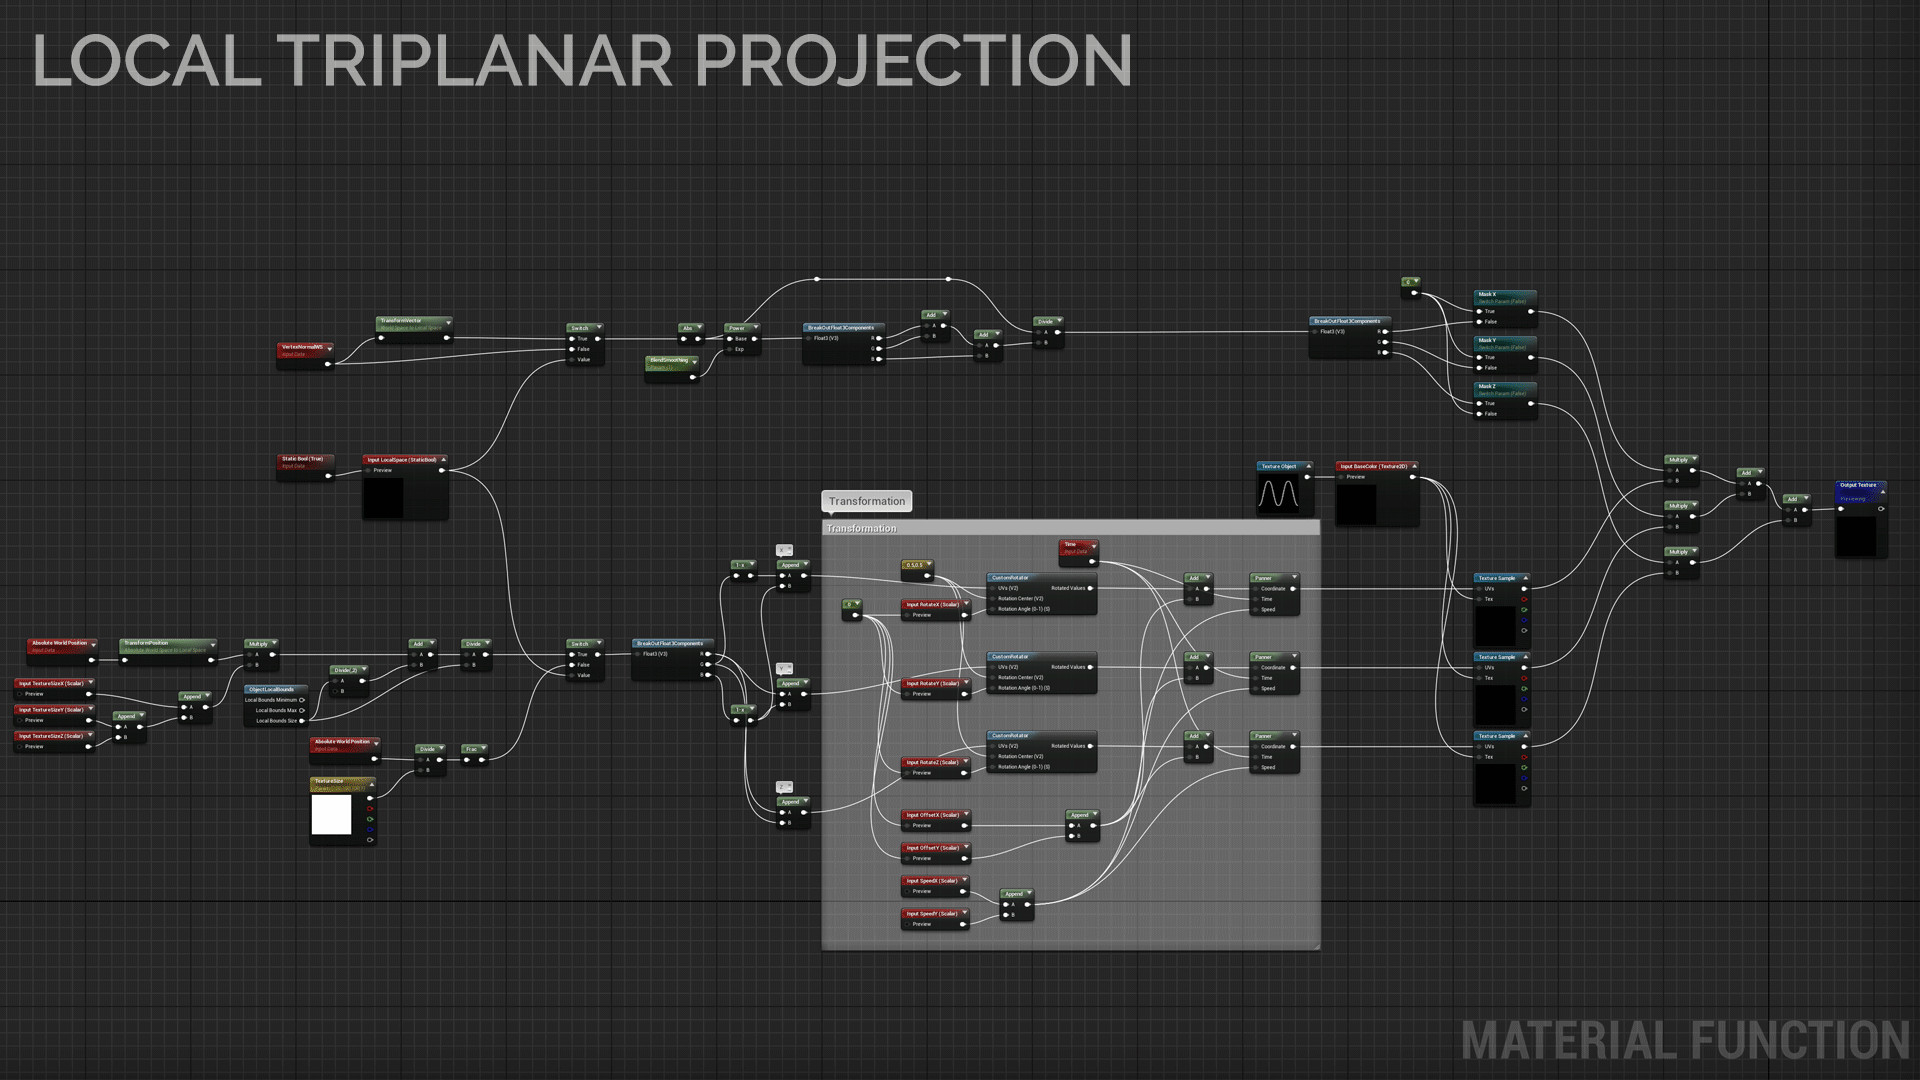Click the green channel pin on a Texture Sample node

[1524, 609]
